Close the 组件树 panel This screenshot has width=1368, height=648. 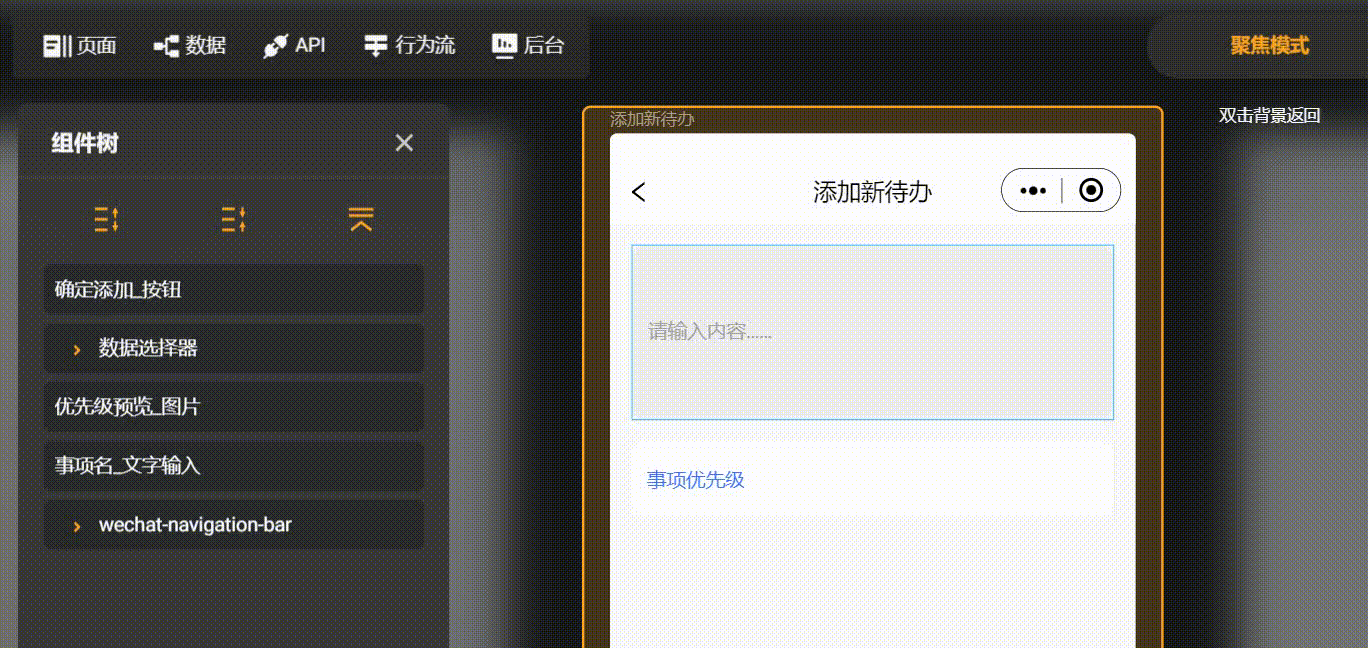[404, 143]
